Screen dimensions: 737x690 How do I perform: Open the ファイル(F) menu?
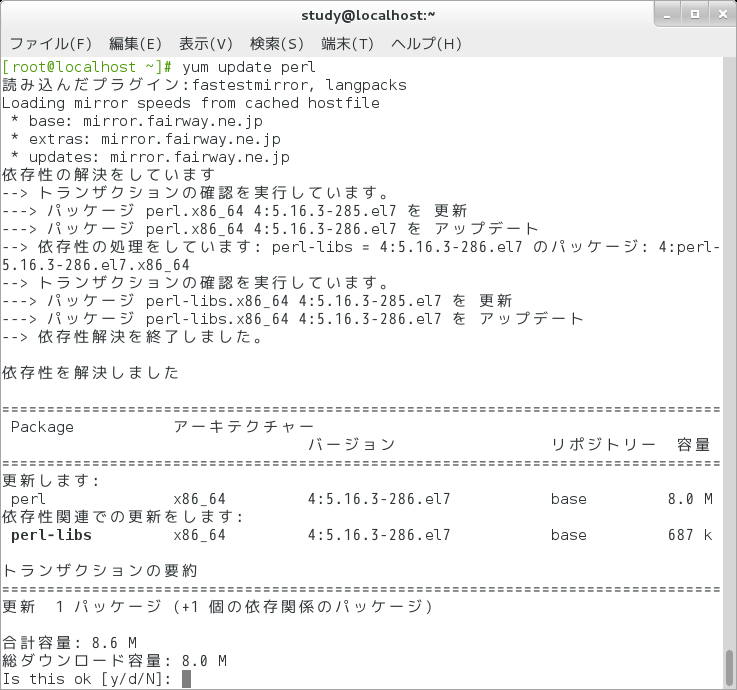50,44
